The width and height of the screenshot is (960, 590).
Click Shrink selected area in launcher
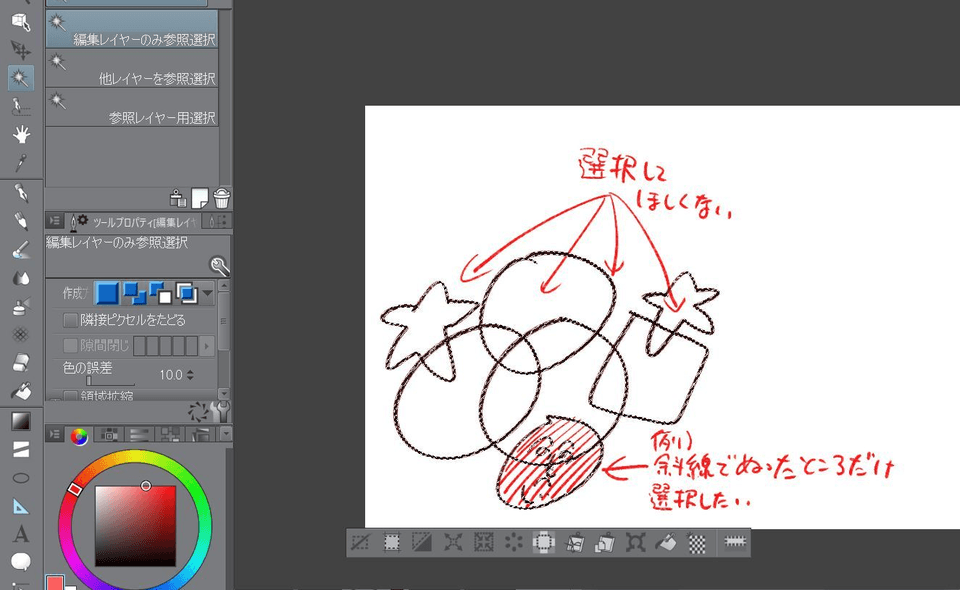coord(483,542)
